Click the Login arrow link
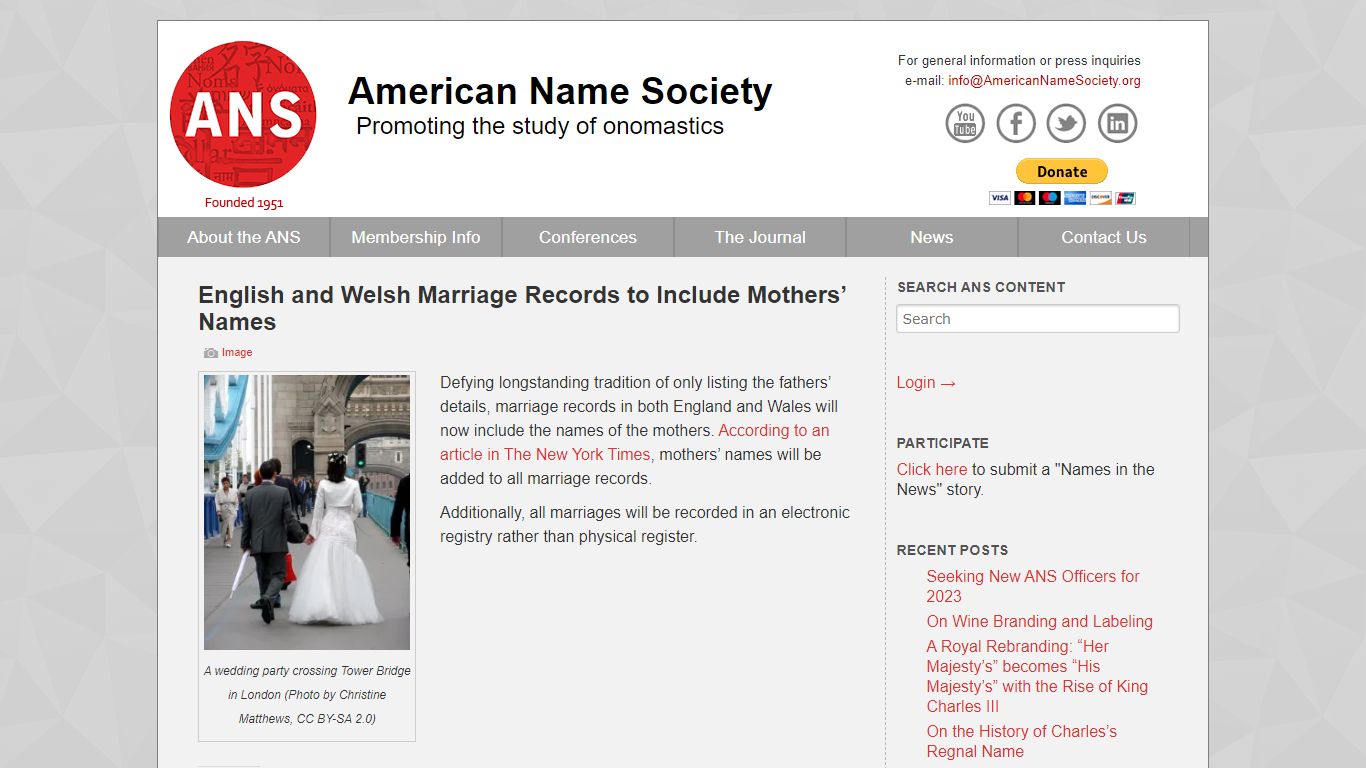The height and width of the screenshot is (768, 1366). click(926, 382)
